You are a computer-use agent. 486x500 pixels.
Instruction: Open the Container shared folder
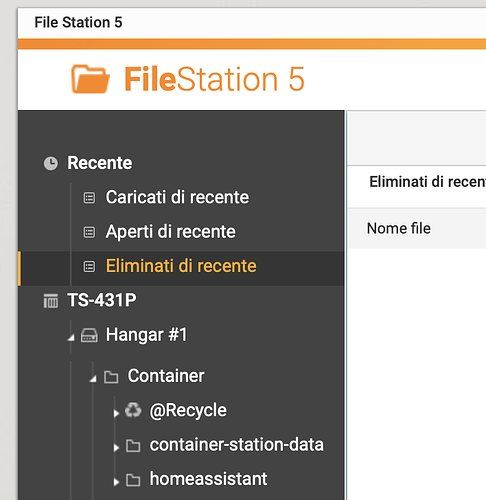(x=166, y=376)
